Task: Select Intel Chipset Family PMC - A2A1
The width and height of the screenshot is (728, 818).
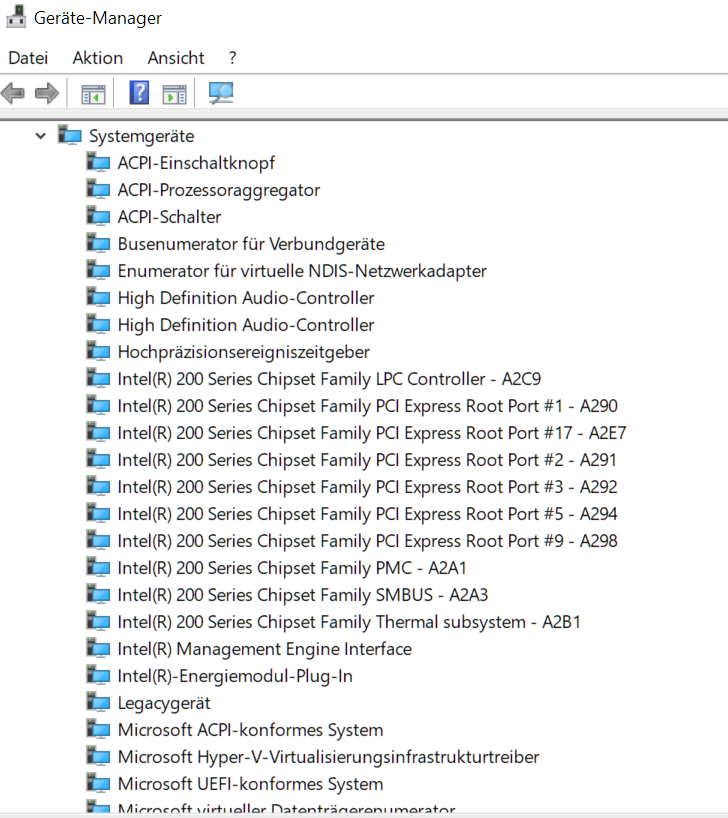Action: 292,568
